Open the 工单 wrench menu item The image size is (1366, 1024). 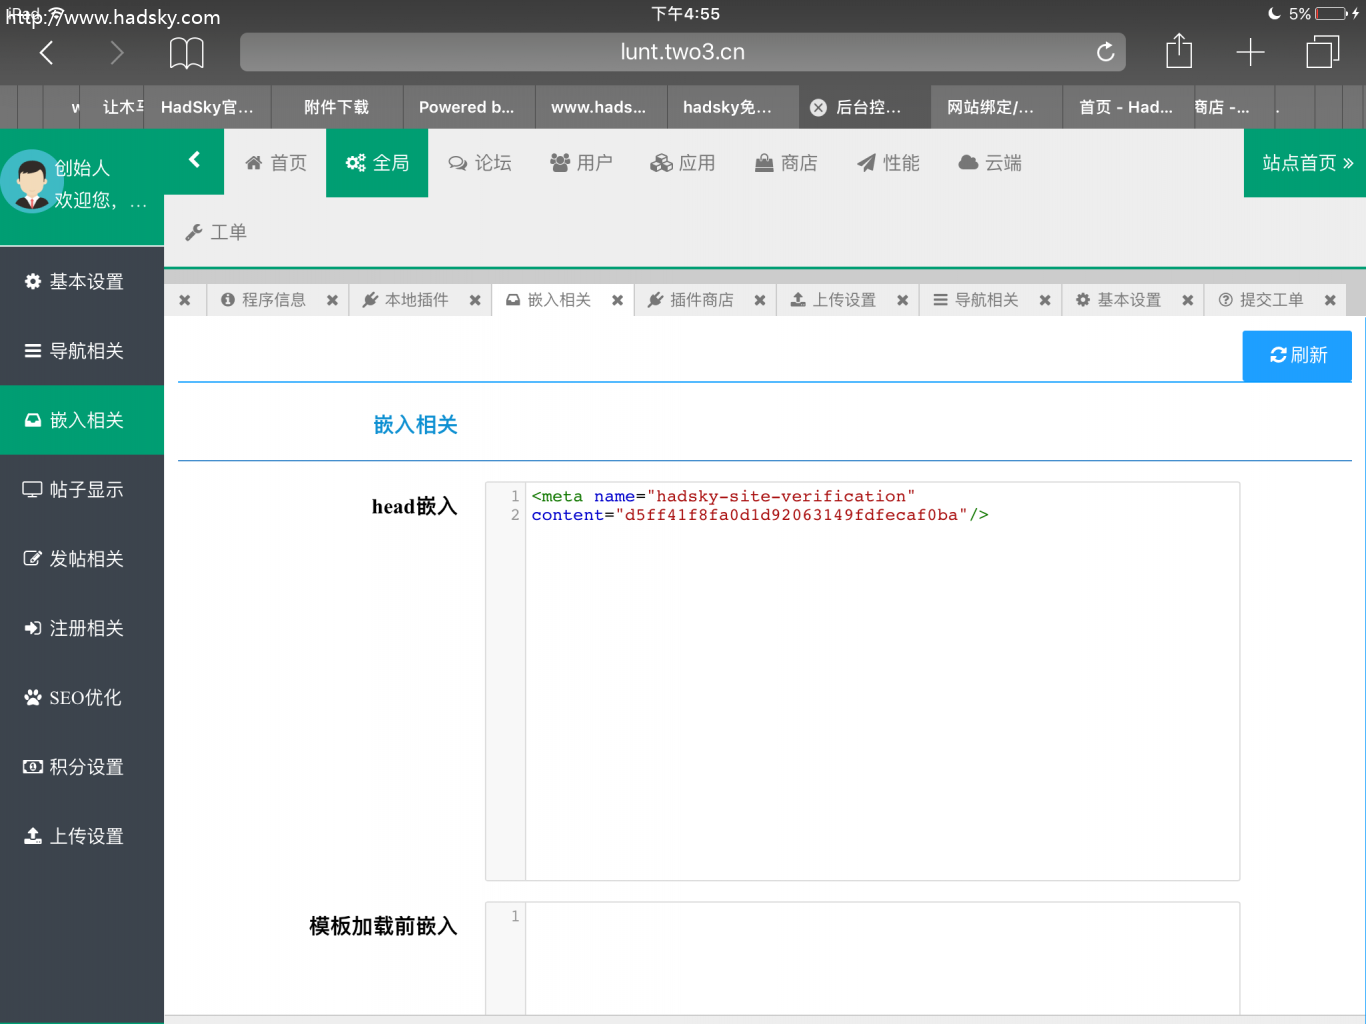coord(216,232)
